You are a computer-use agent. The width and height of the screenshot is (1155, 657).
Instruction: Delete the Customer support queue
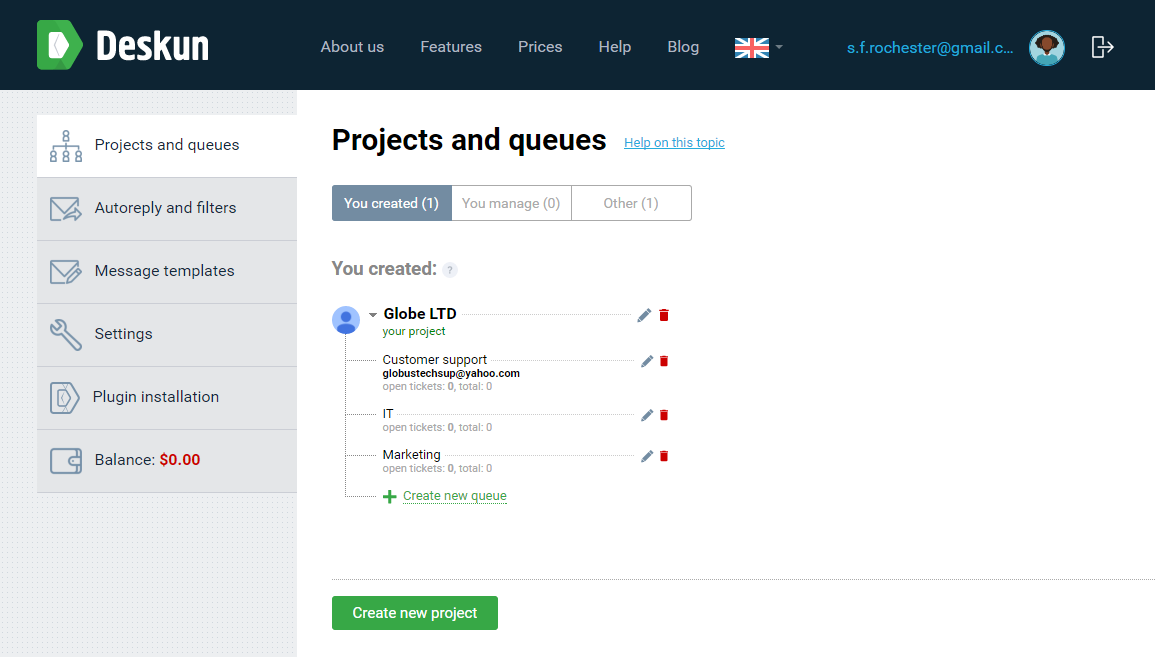pos(664,361)
